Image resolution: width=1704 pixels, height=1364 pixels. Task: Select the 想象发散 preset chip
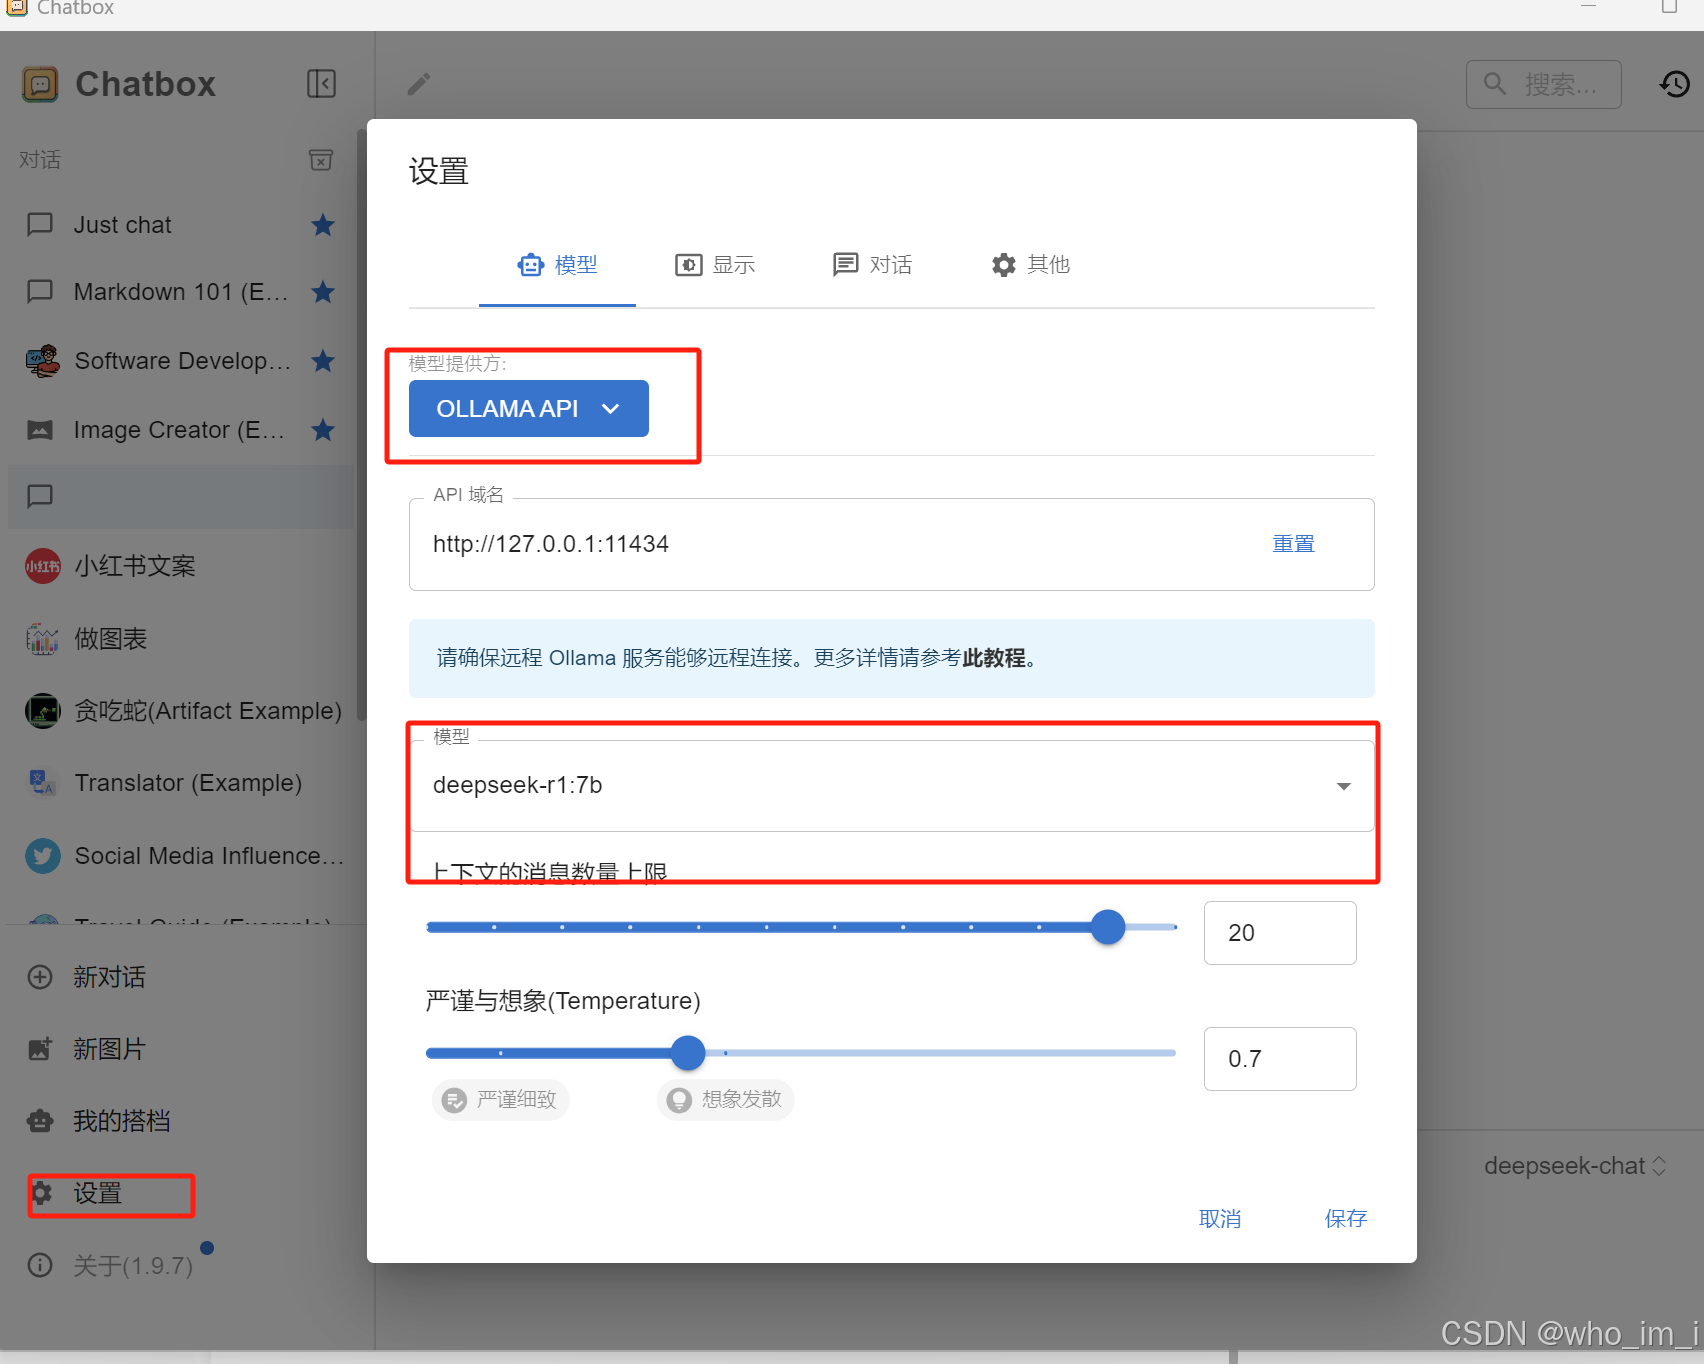tap(726, 1100)
